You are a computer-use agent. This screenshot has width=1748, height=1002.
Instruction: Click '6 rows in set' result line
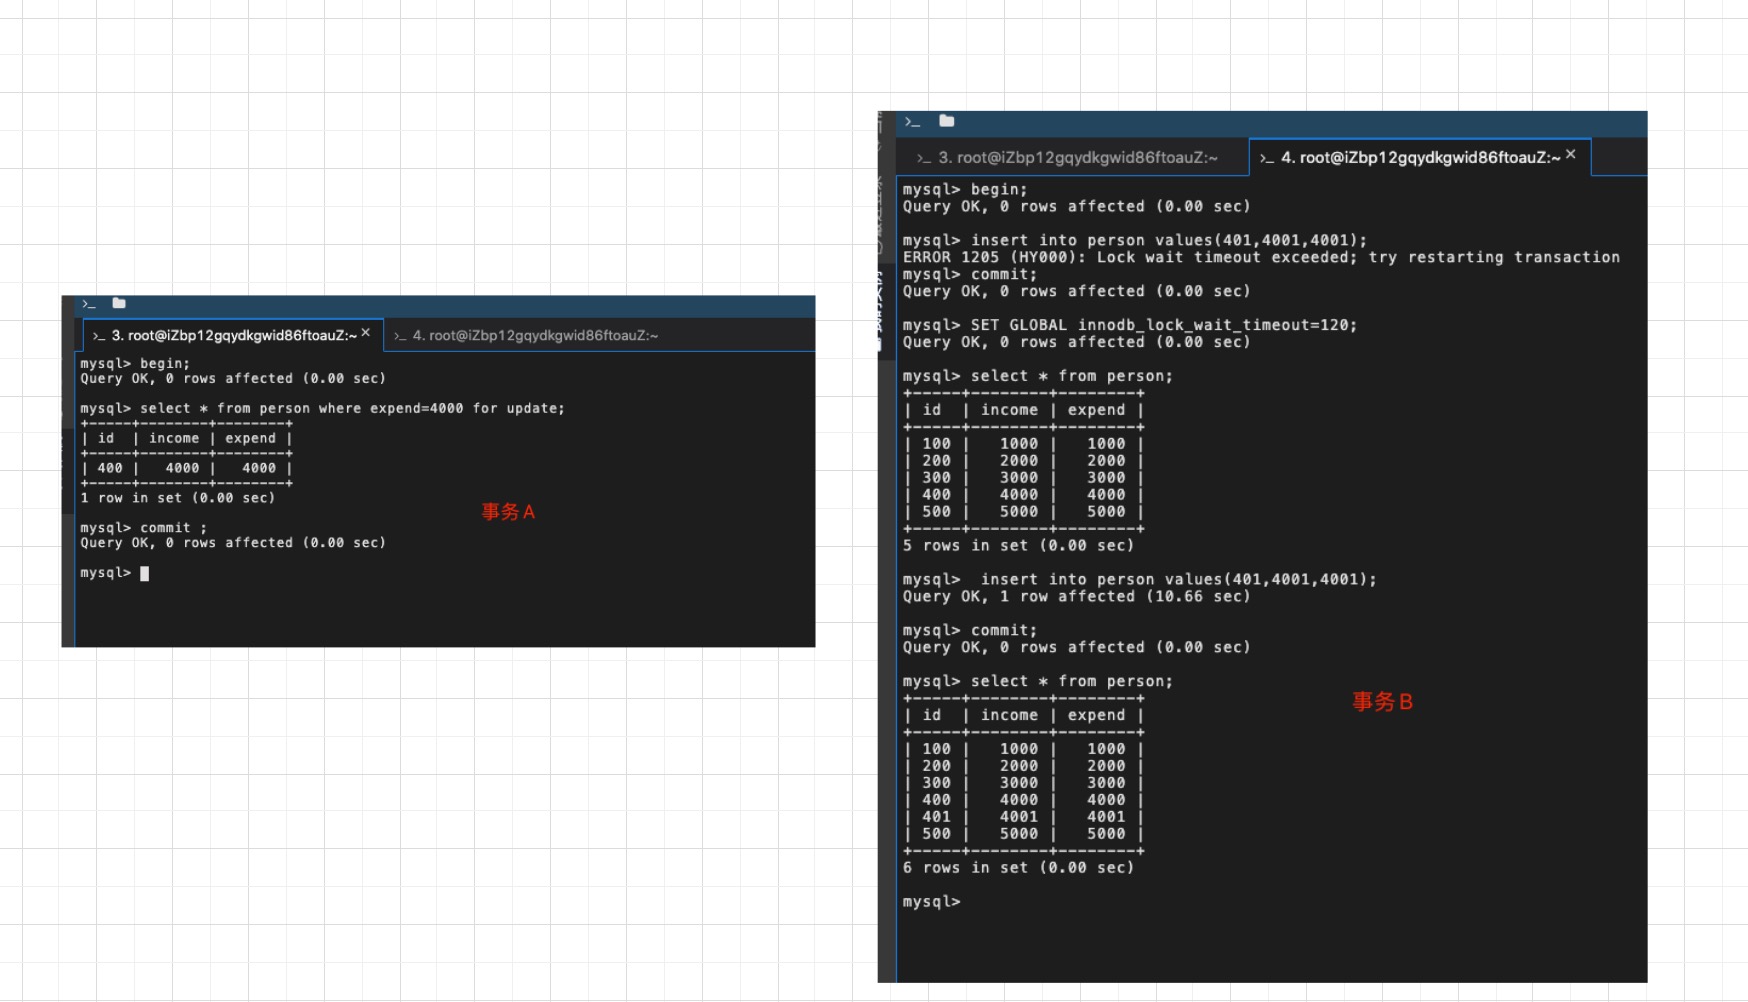(1018, 868)
